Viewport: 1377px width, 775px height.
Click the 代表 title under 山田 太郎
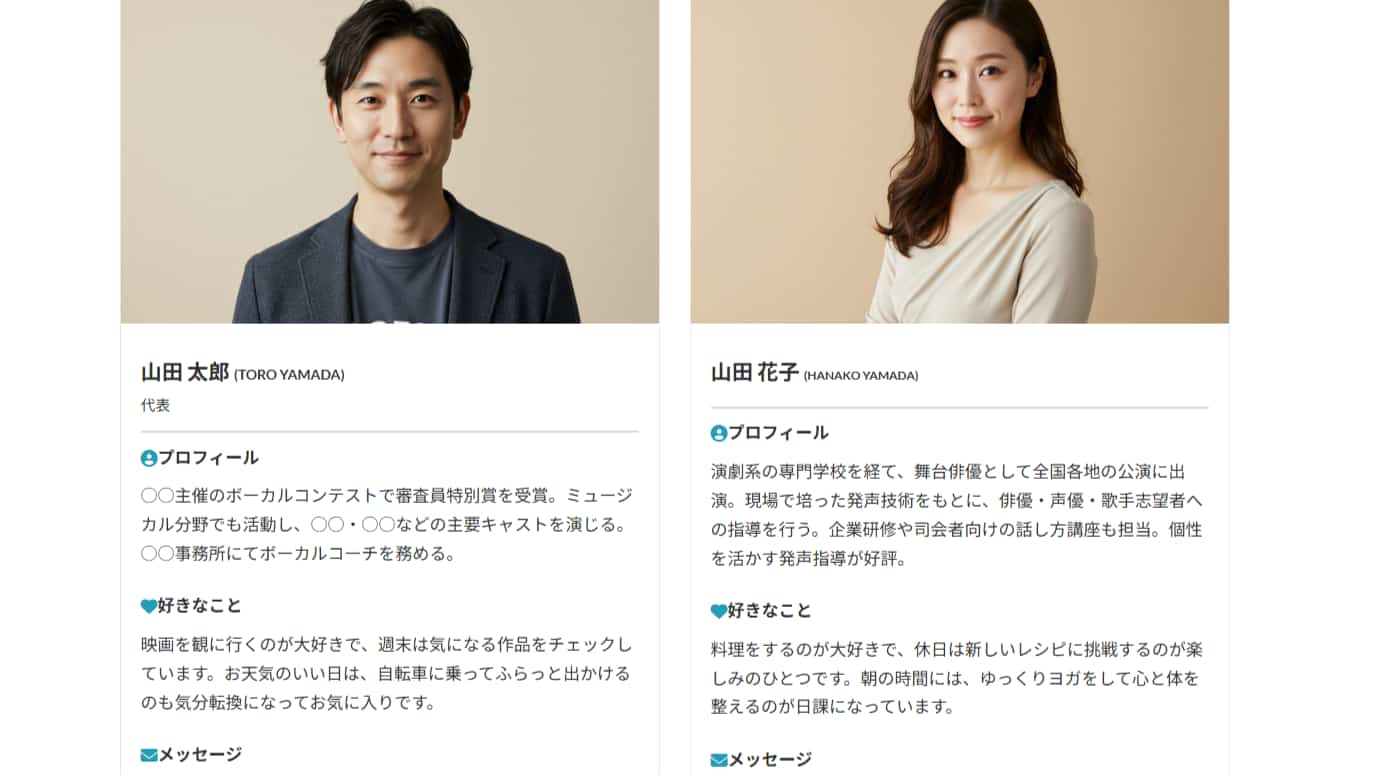[x=156, y=405]
